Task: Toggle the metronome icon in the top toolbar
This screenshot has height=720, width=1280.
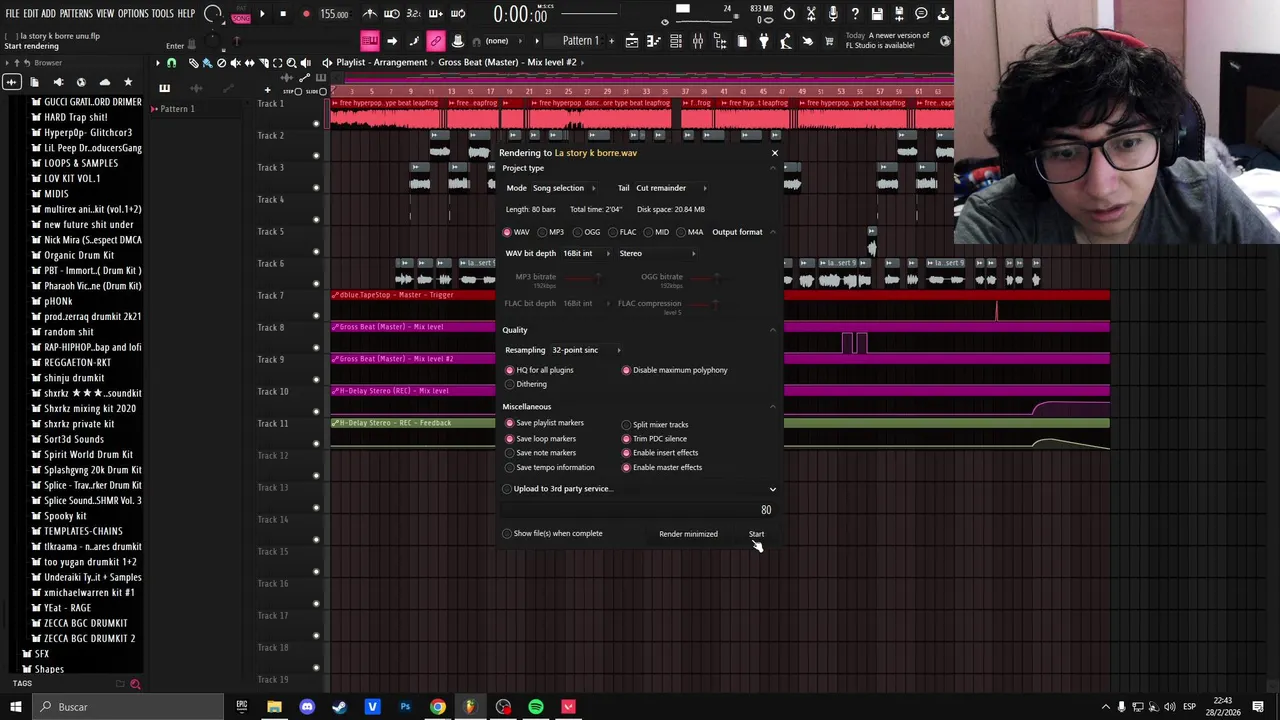Action: point(370,14)
